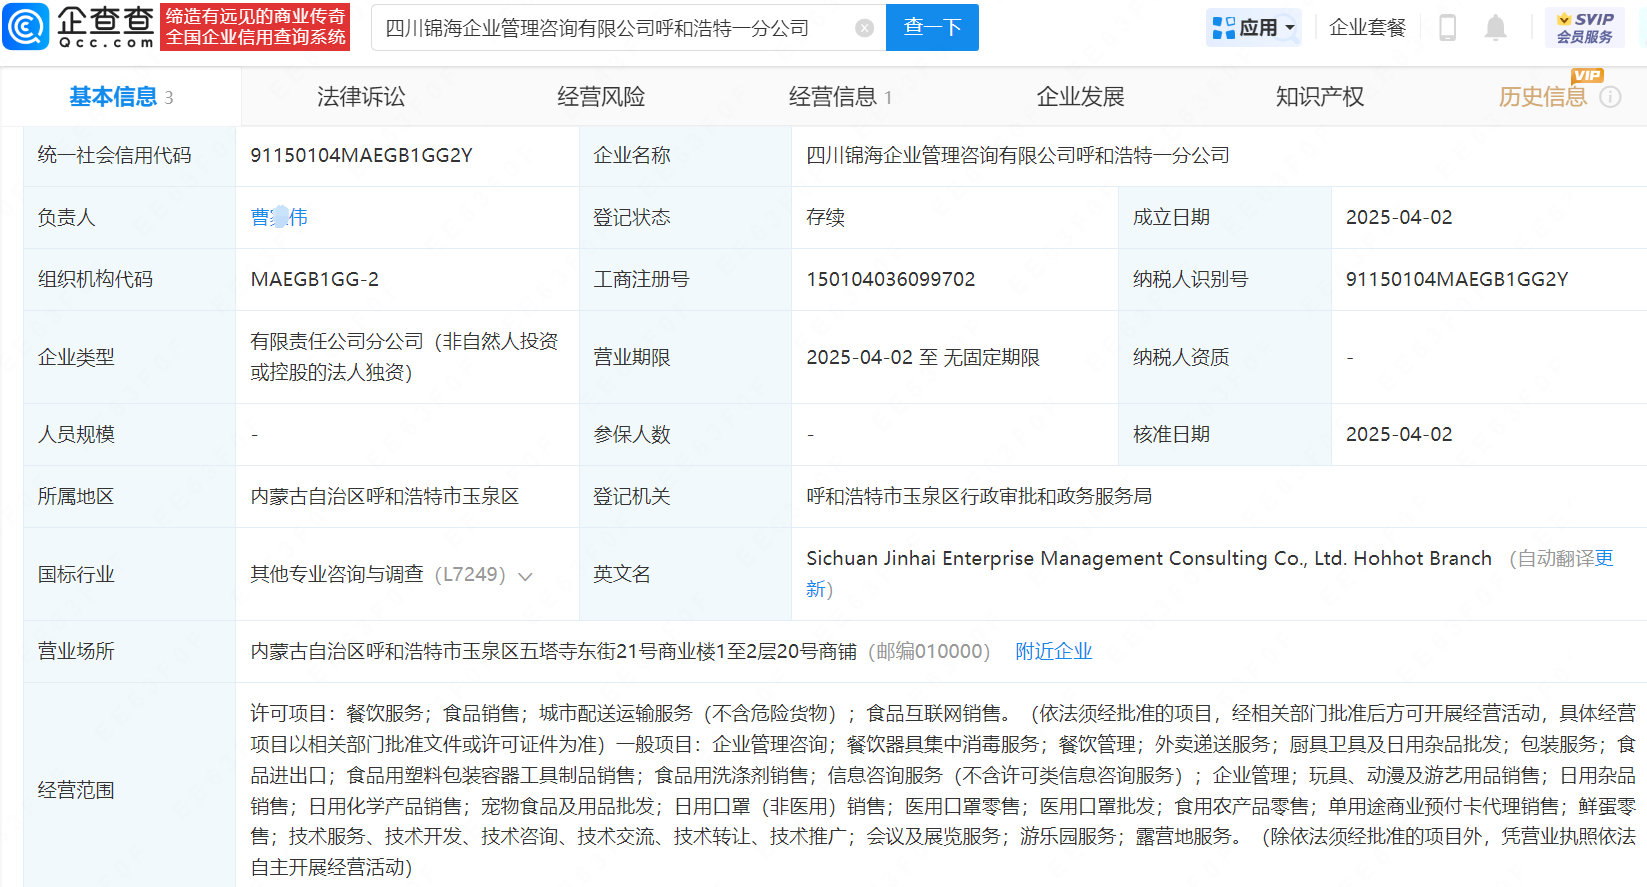Focus the company name search field
Viewport: 1647px width, 887px height.
pos(610,28)
